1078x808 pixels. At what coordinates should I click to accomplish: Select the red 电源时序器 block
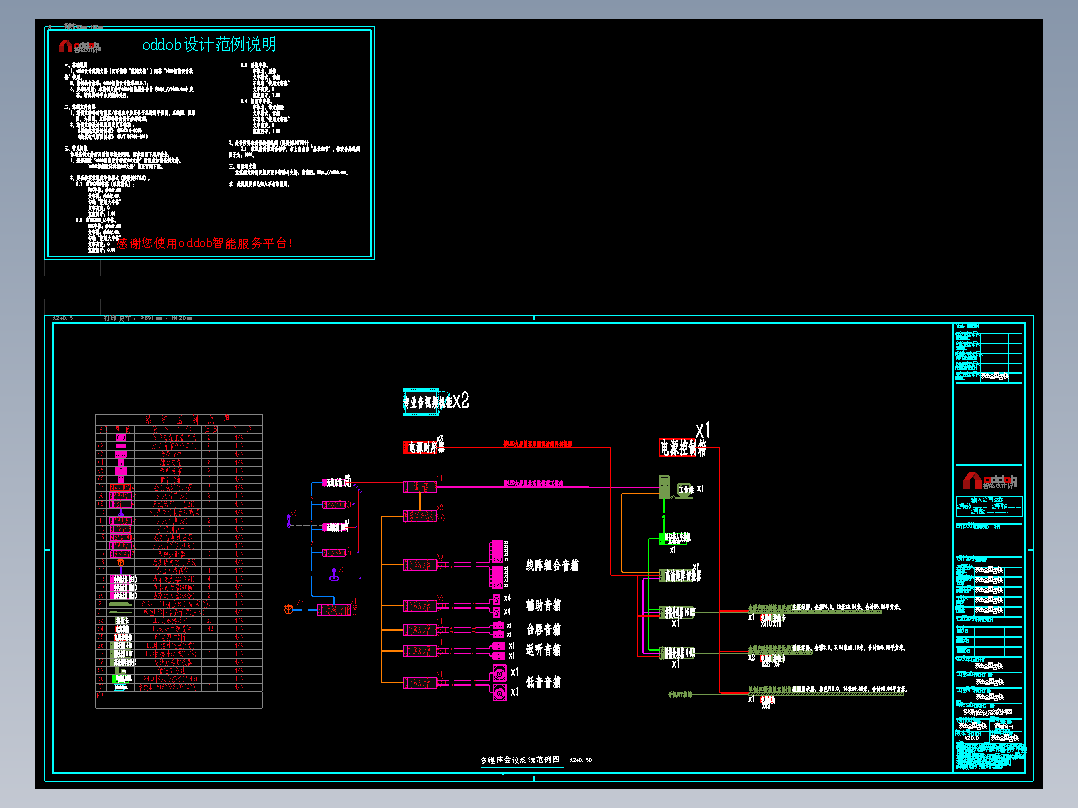424,447
